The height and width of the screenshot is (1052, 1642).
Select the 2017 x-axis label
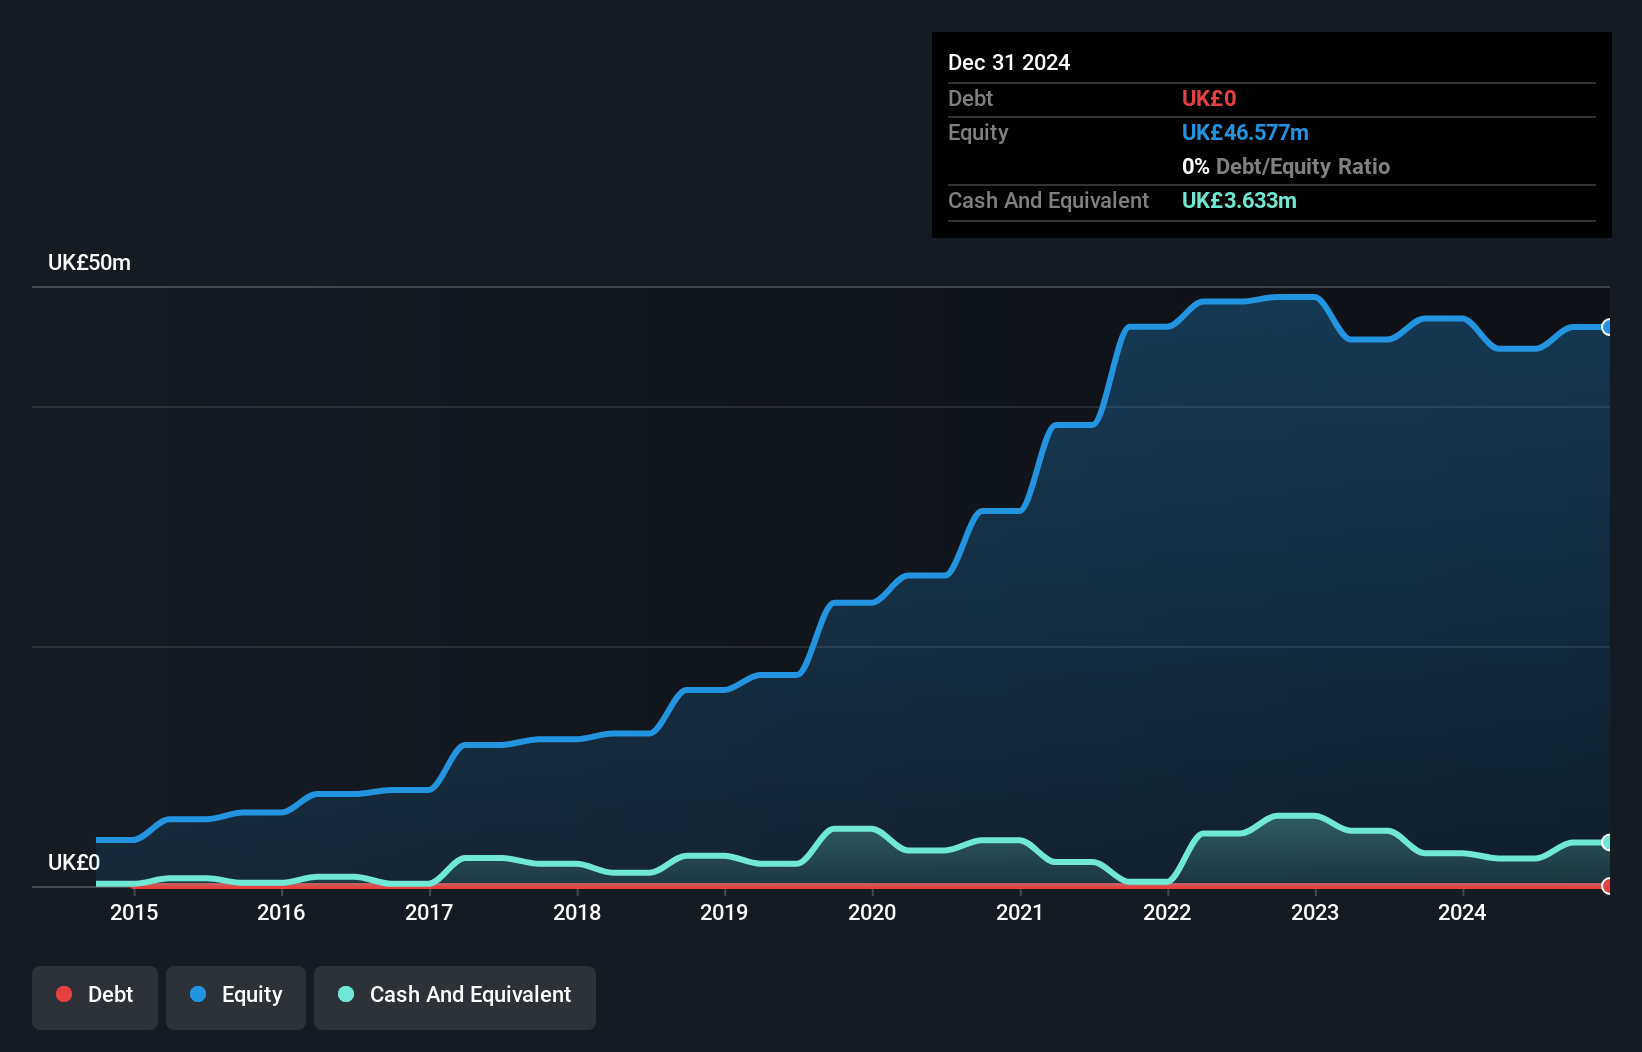pyautogui.click(x=429, y=912)
